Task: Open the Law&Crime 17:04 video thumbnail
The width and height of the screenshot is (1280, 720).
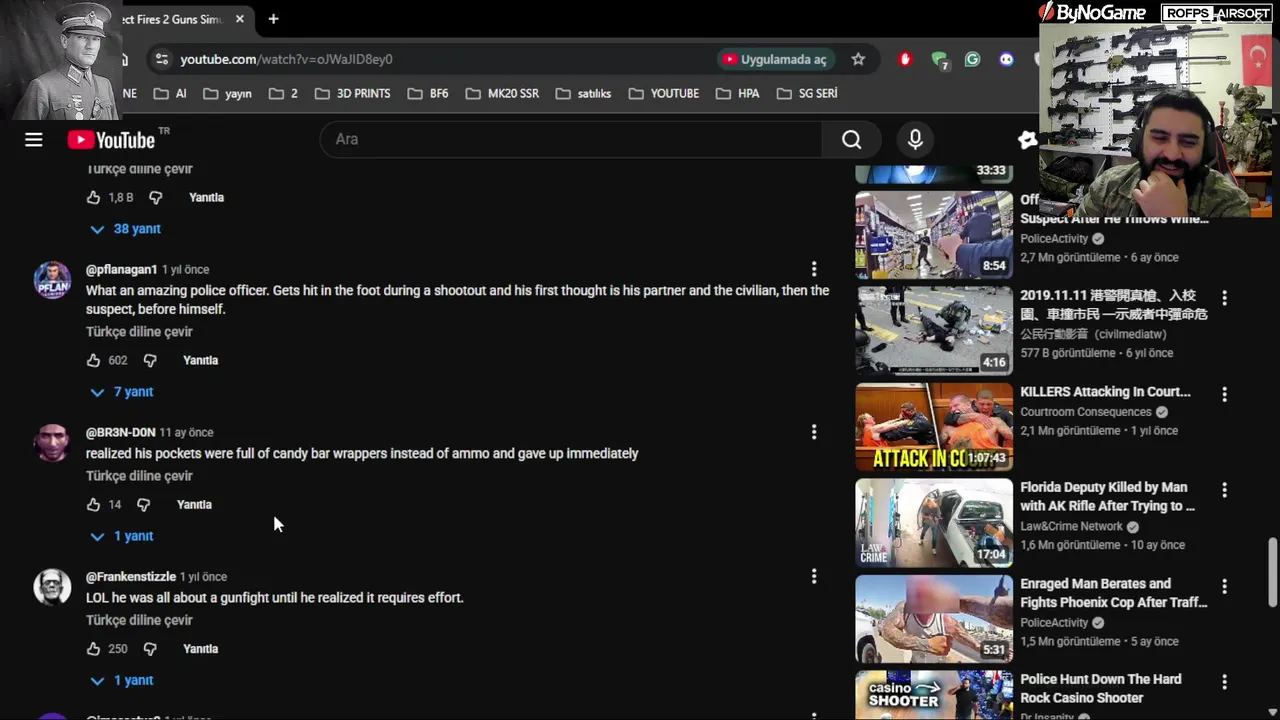Action: point(934,523)
